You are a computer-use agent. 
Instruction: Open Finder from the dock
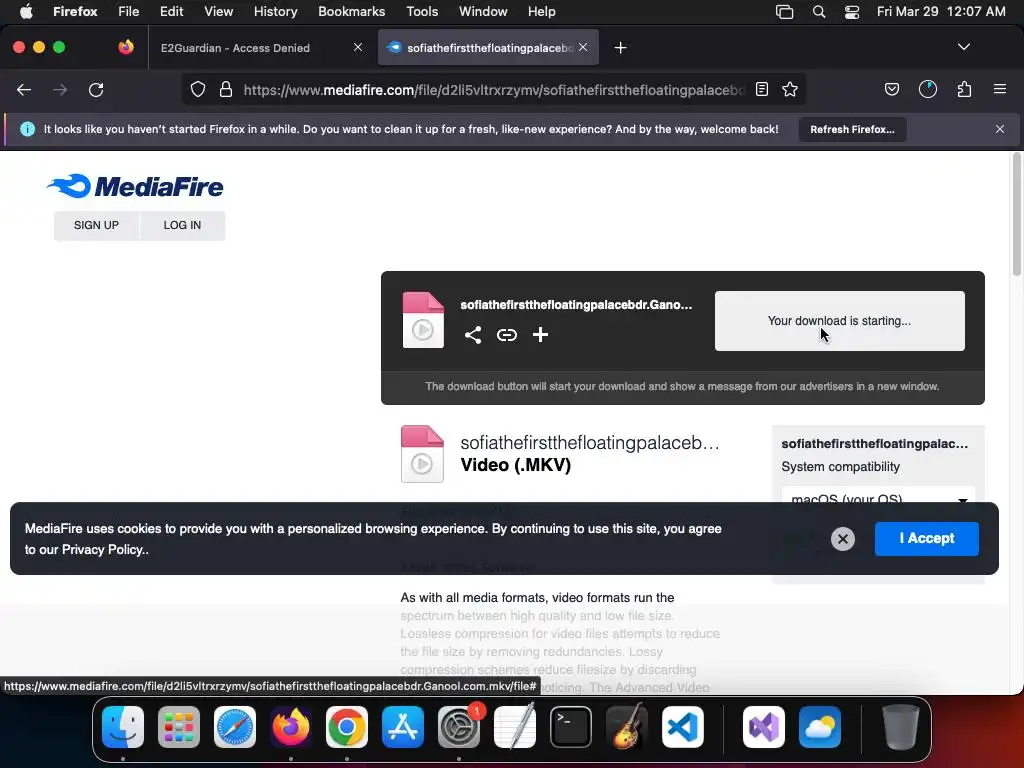coord(123,727)
